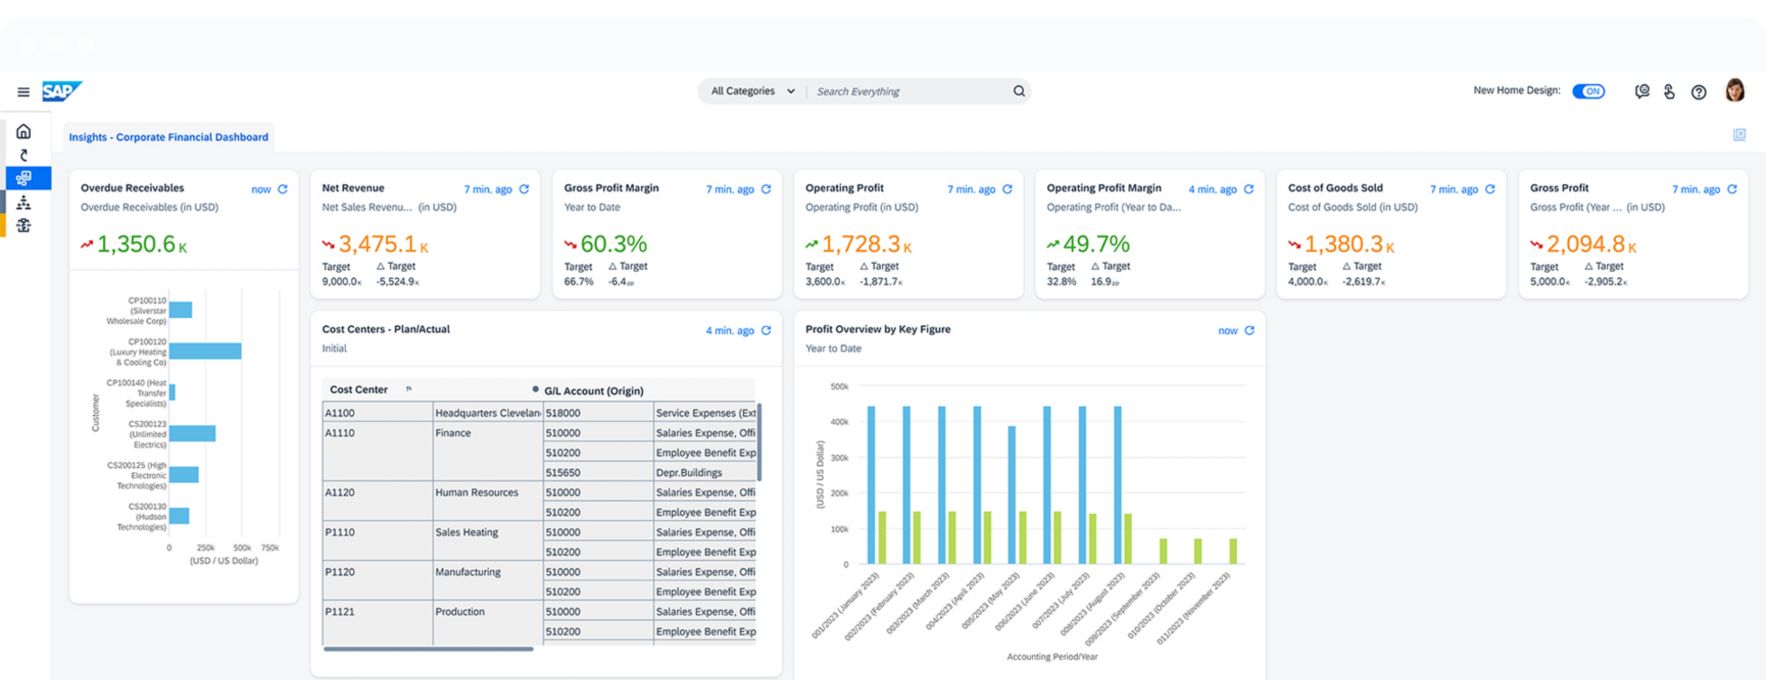Click the feedback smiley chat icon
This screenshot has height=680, width=1766.
click(1641, 91)
